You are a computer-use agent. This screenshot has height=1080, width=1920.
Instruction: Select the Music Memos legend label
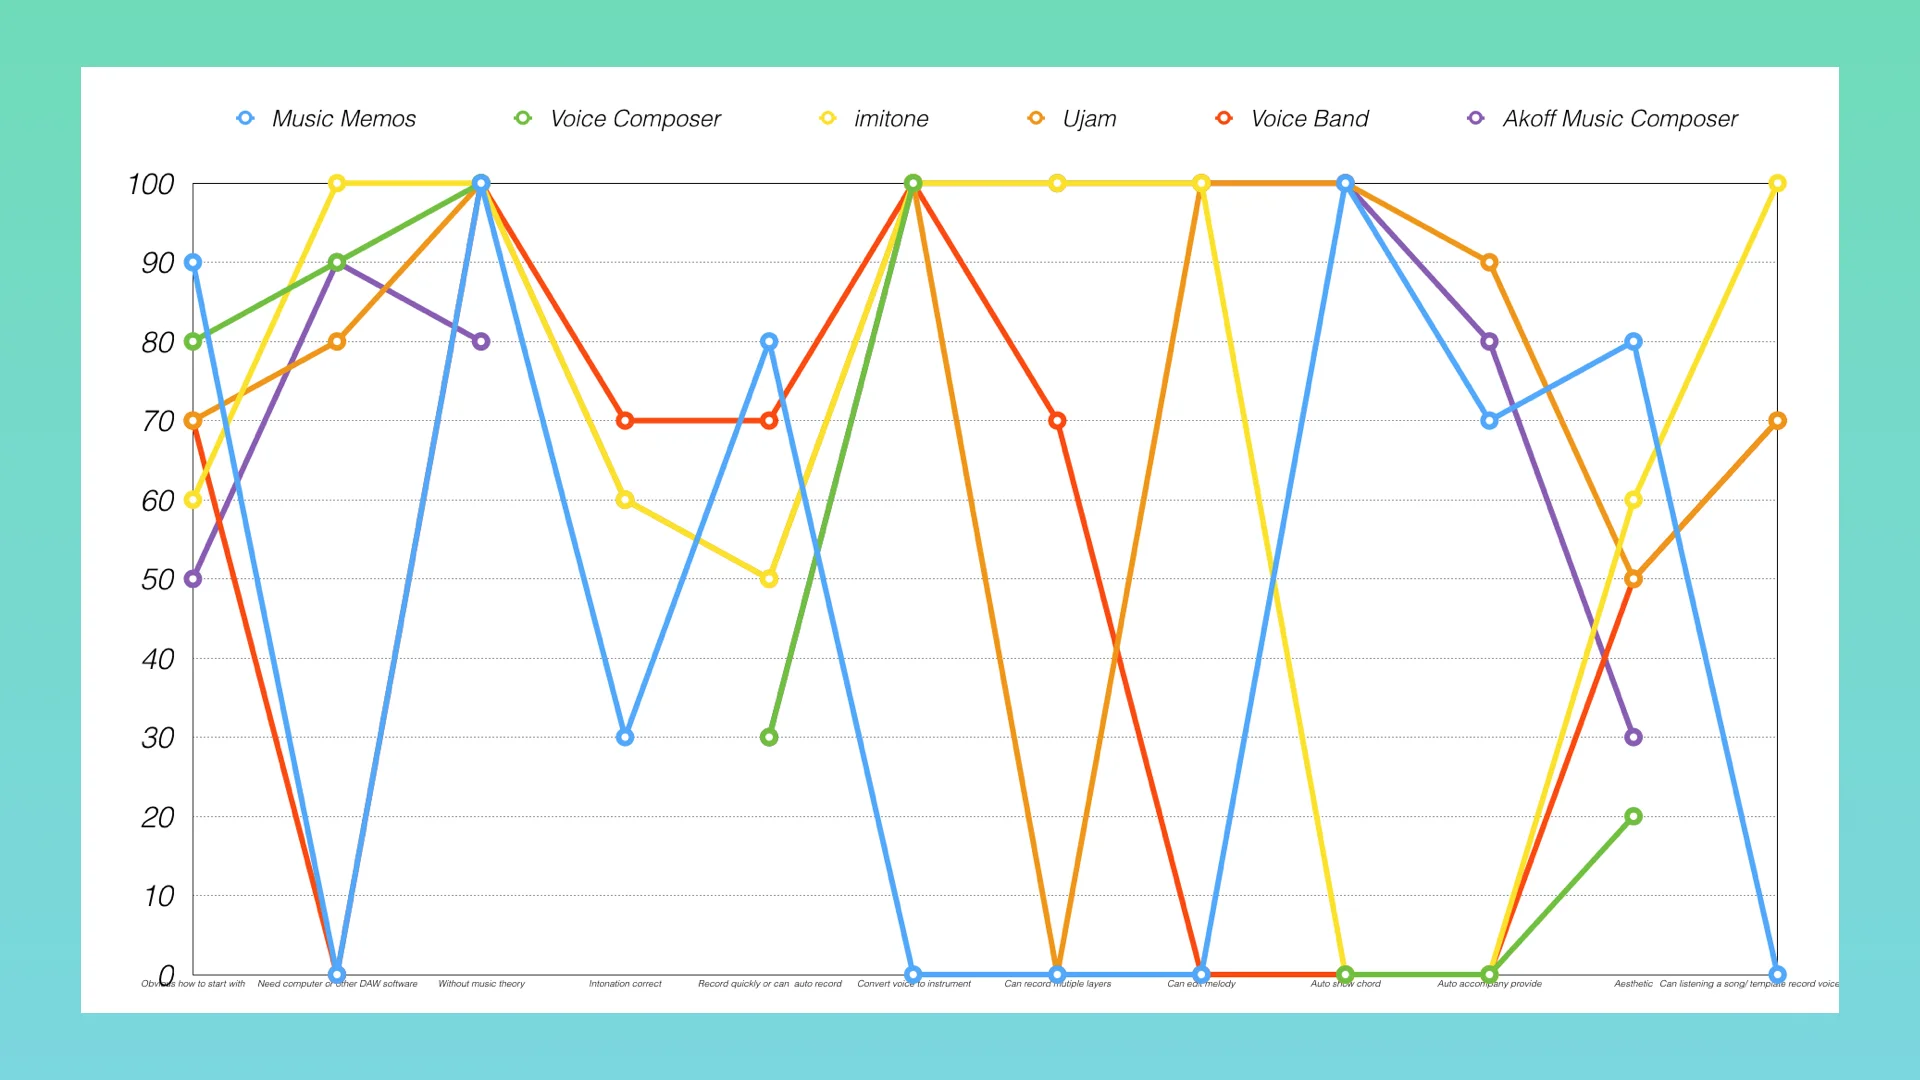[x=343, y=119]
